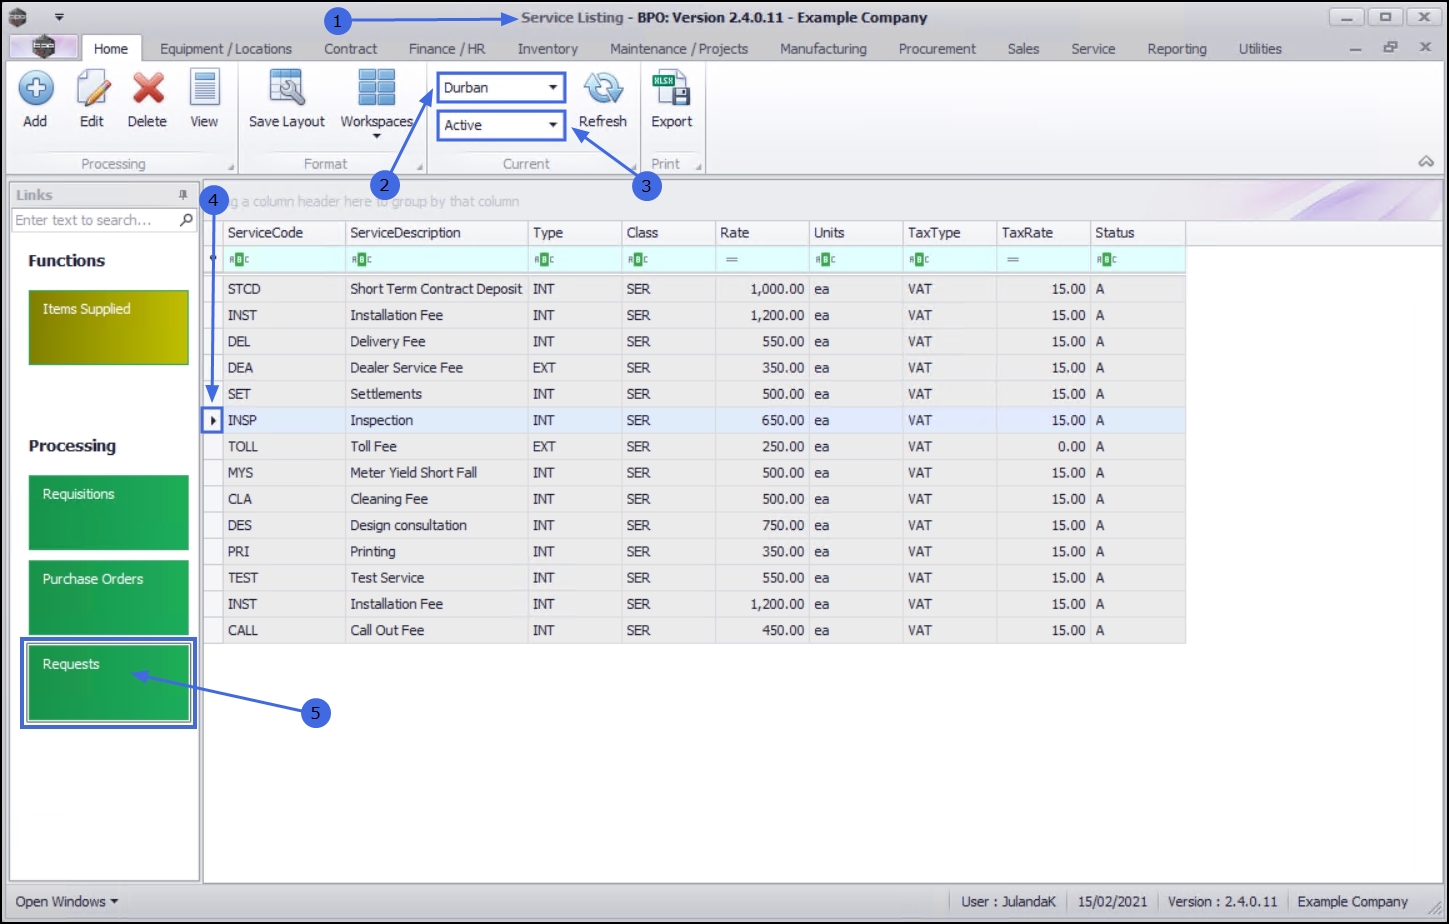Image resolution: width=1449 pixels, height=924 pixels.
Task: Collapse the ribbon using the chevron
Action: tap(1426, 162)
